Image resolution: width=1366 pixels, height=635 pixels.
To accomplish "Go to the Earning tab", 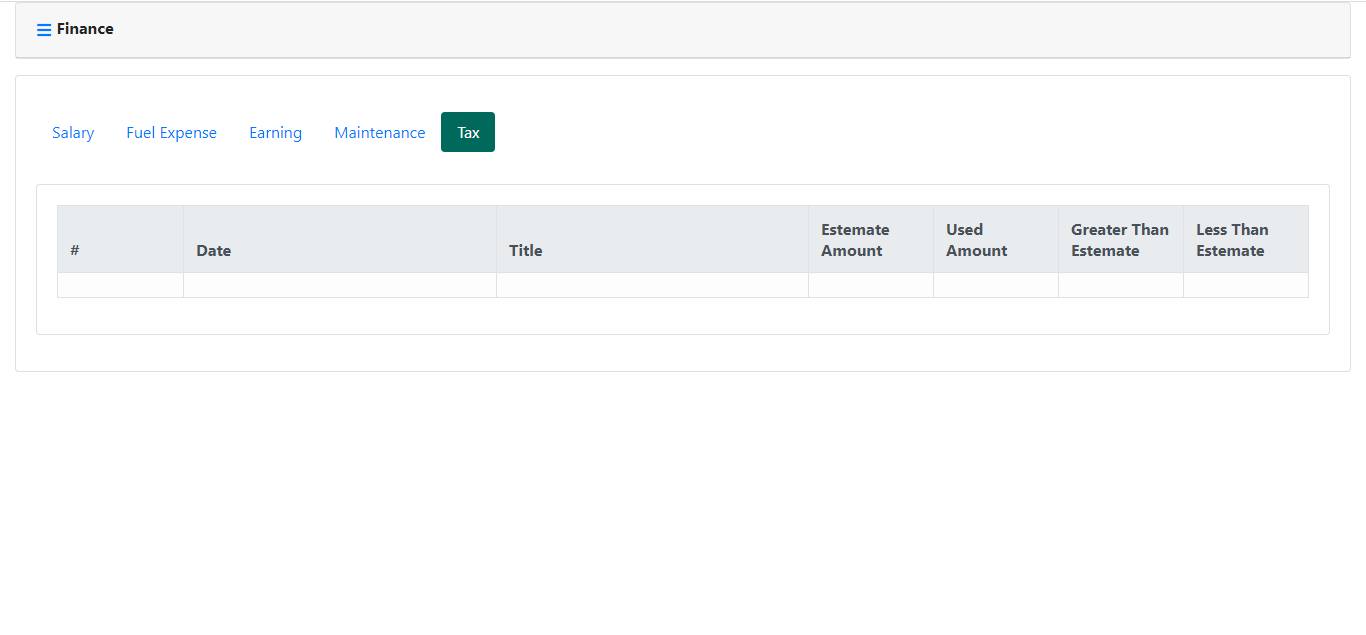I will pyautogui.click(x=275, y=132).
